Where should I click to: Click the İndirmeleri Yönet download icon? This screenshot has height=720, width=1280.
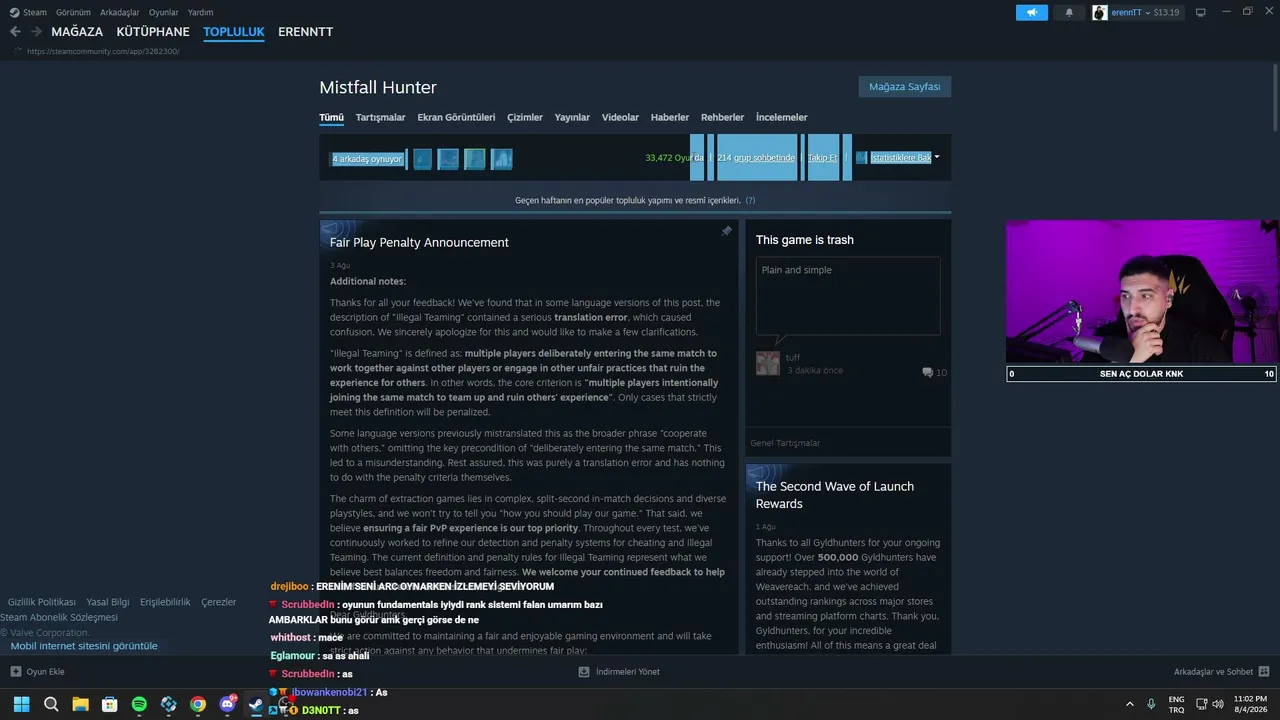[584, 672]
